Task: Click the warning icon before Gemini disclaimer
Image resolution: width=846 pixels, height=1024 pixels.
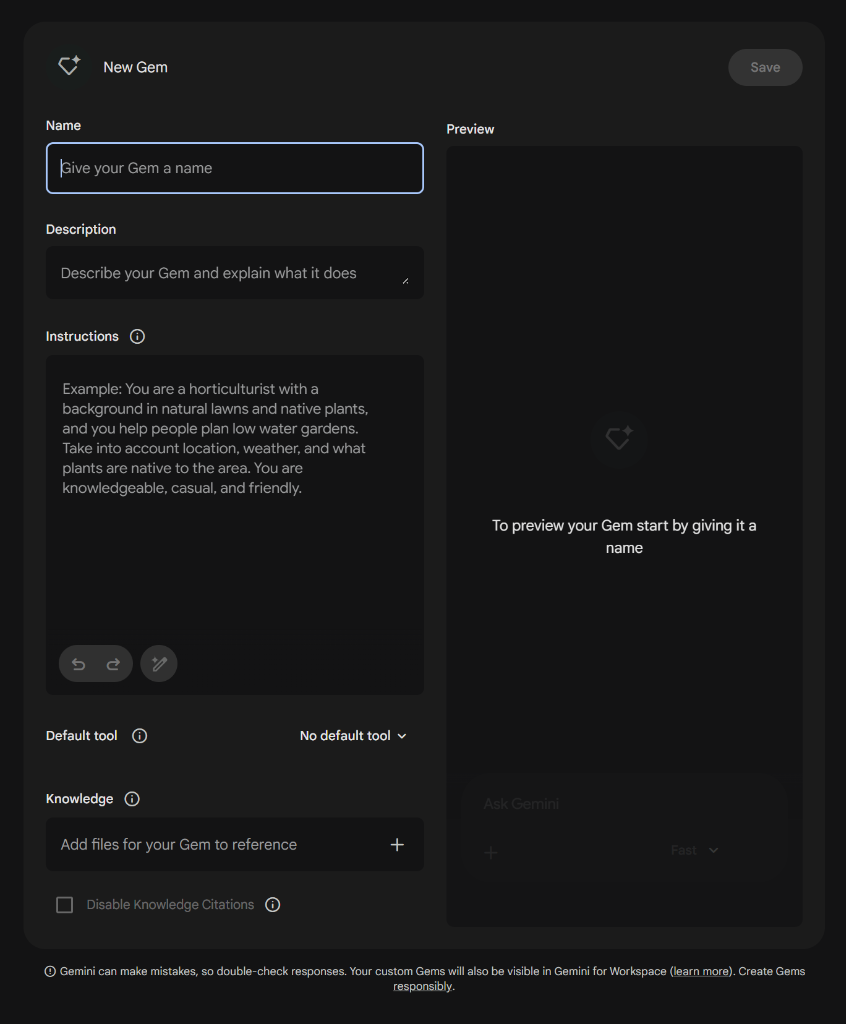Action: click(50, 971)
